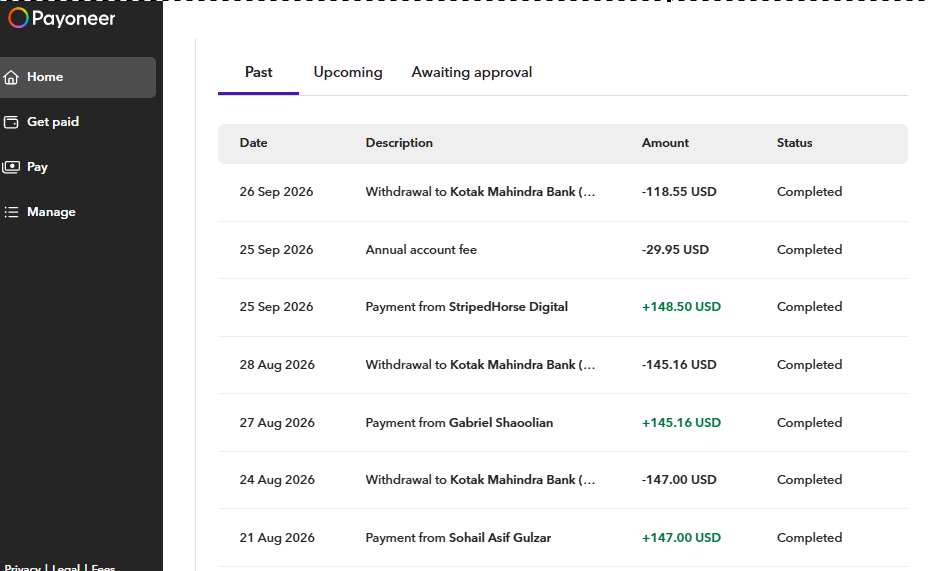Open the Privacy link

(x=22, y=567)
